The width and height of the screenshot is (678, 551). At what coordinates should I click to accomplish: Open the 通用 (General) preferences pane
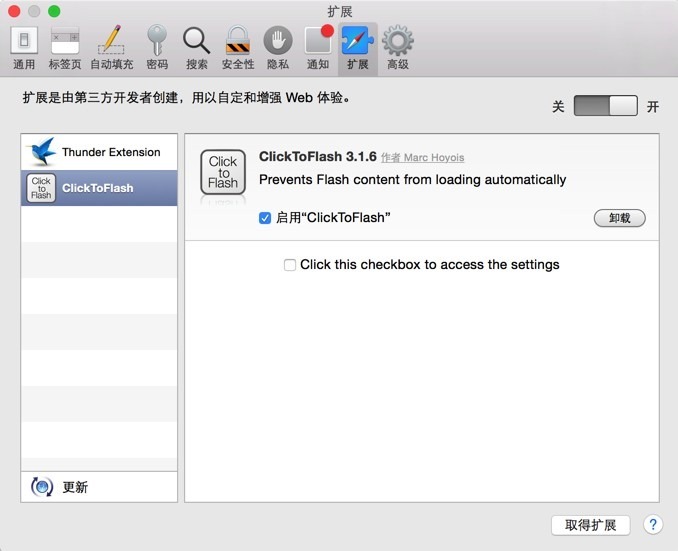pyautogui.click(x=24, y=48)
